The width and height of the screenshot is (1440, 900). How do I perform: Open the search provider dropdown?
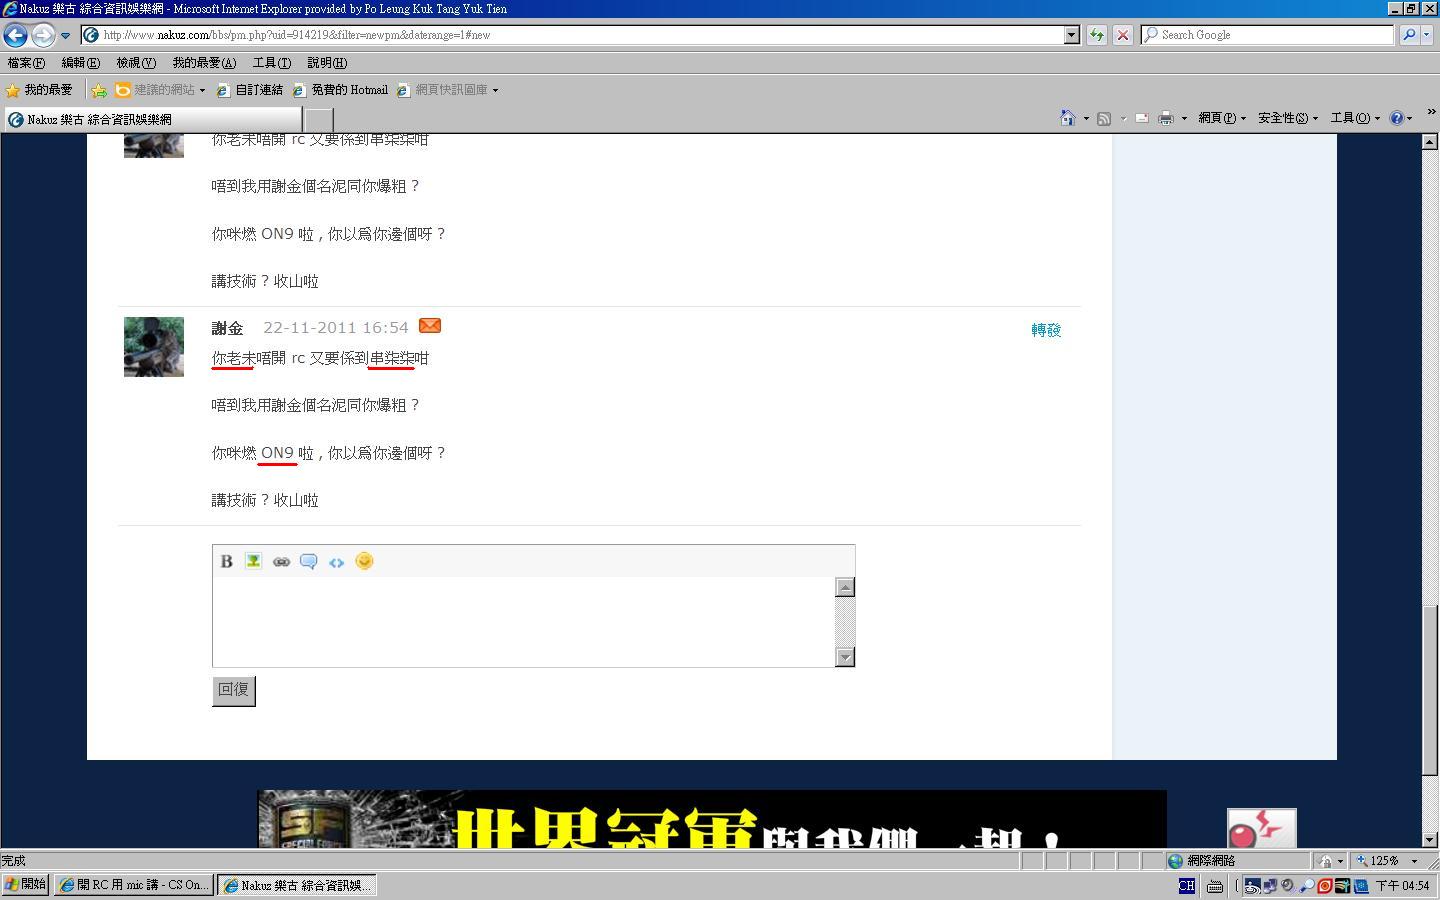1426,35
